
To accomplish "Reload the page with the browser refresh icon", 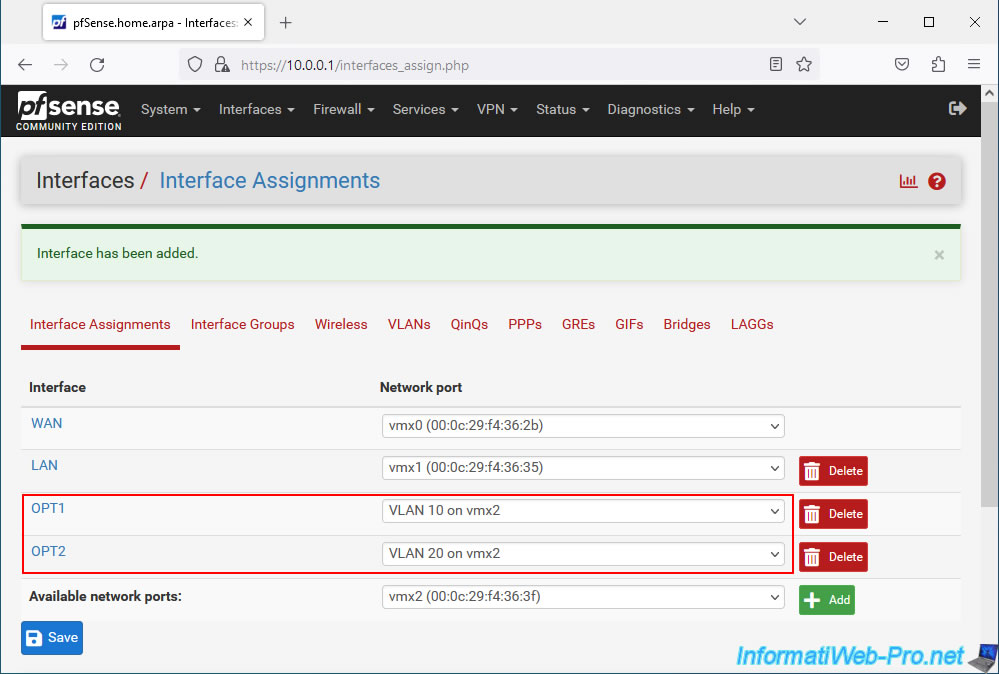I will coord(97,65).
